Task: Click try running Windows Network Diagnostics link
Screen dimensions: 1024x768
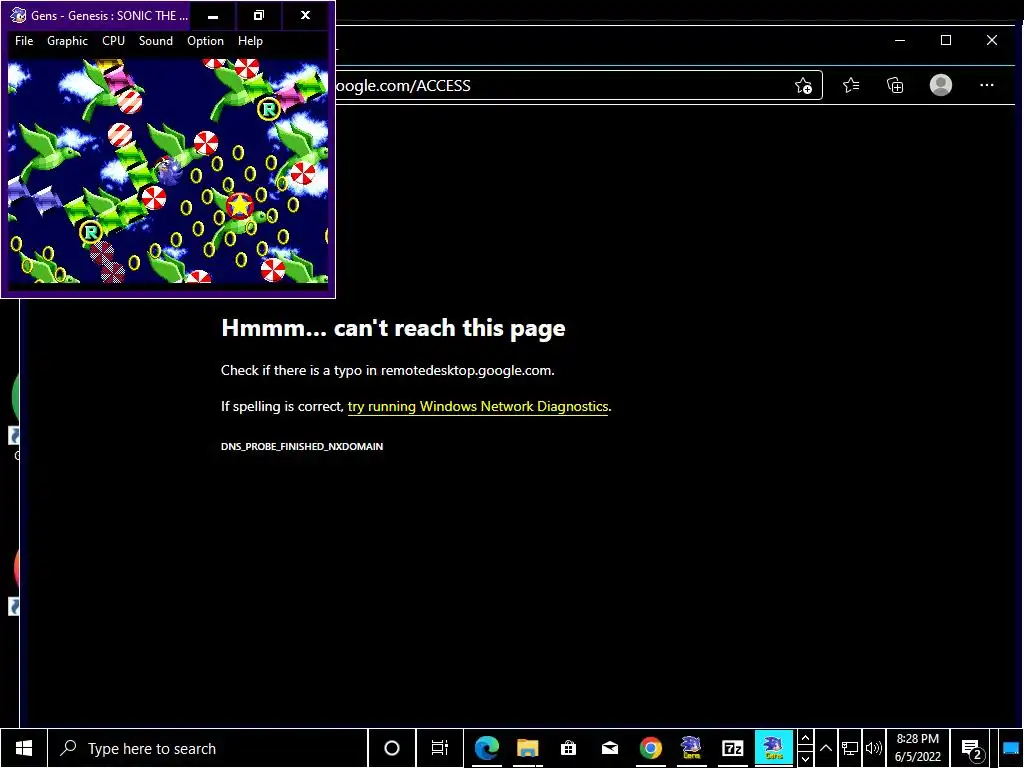Action: pos(478,406)
